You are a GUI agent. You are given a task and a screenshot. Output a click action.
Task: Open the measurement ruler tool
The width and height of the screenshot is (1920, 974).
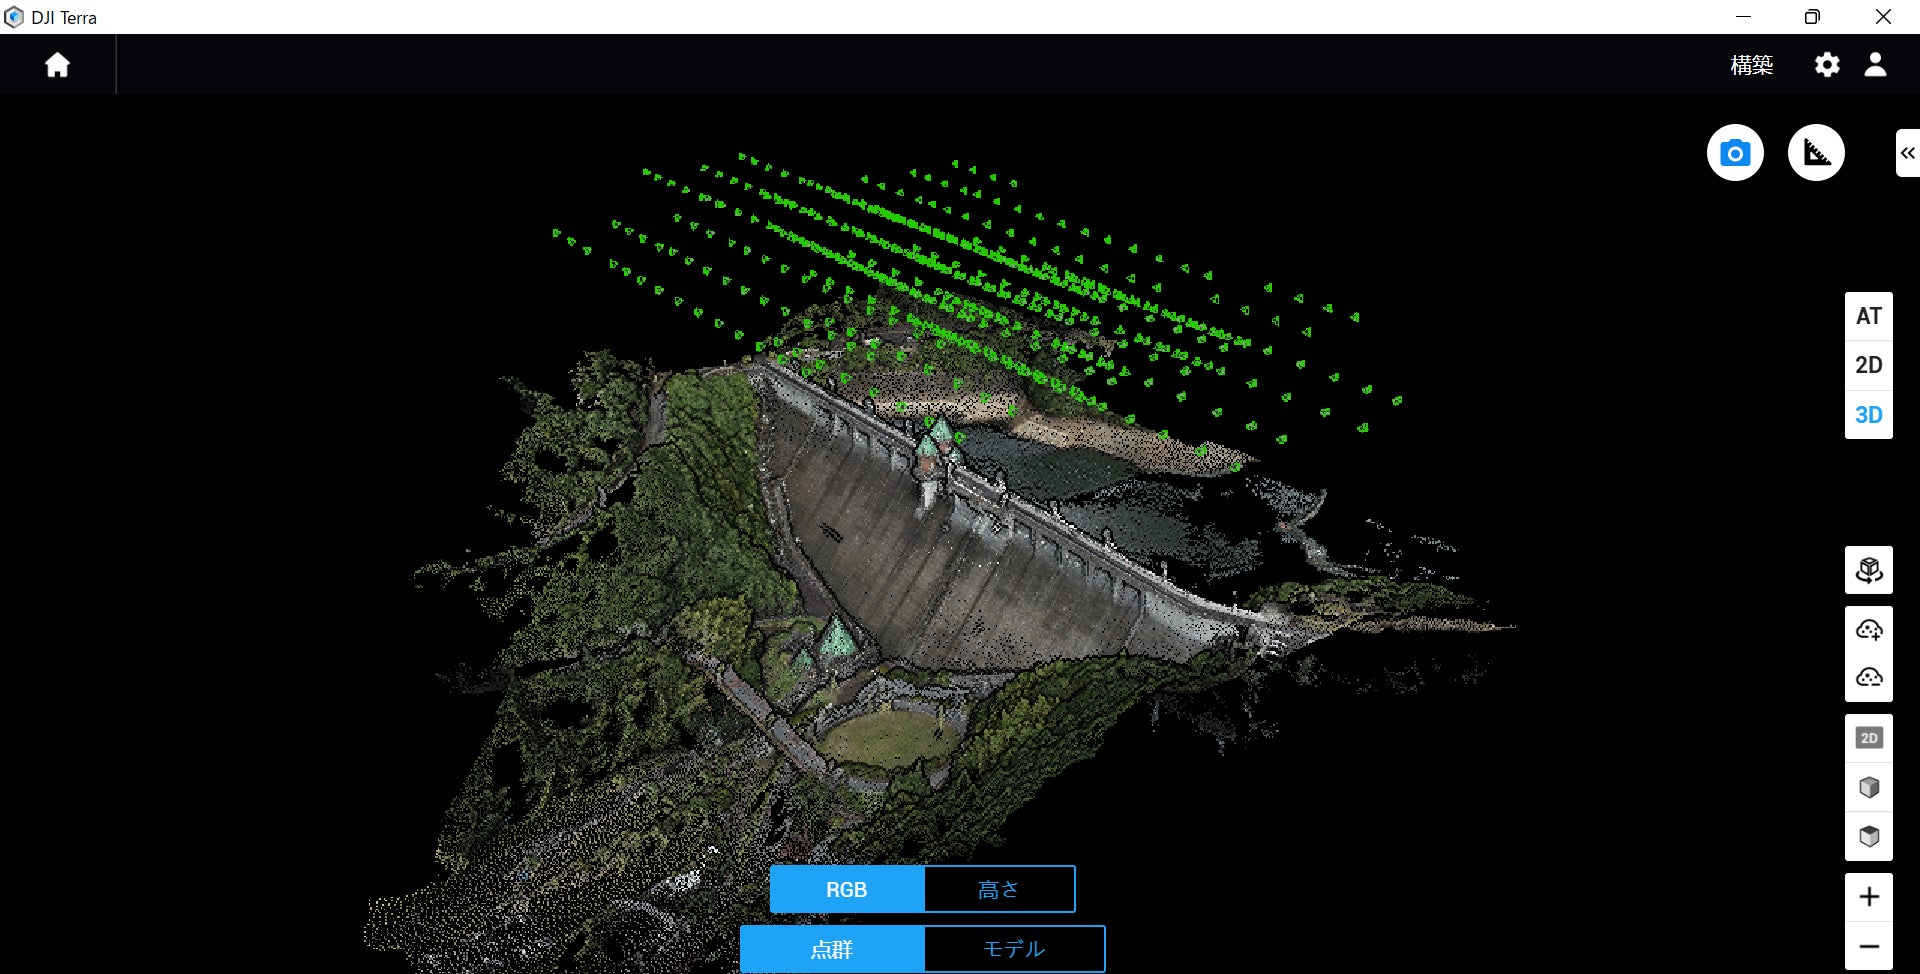click(x=1815, y=153)
